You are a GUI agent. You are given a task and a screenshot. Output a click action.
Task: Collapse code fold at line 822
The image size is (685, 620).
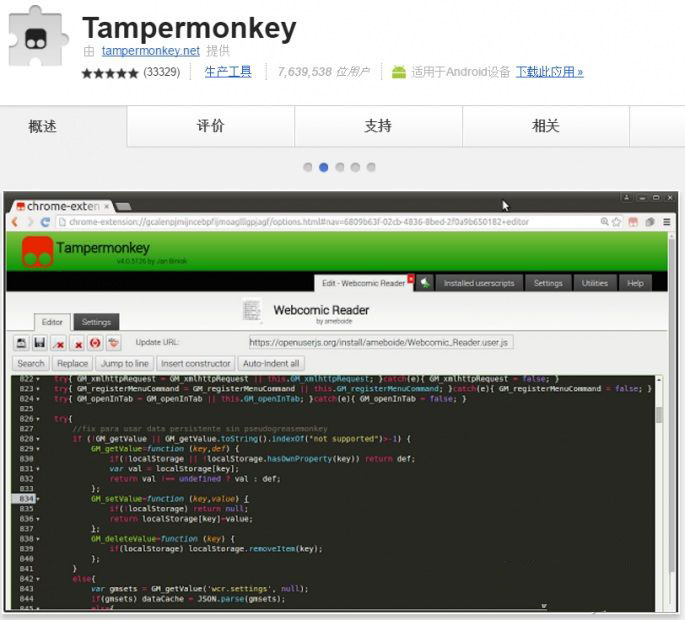[38, 379]
